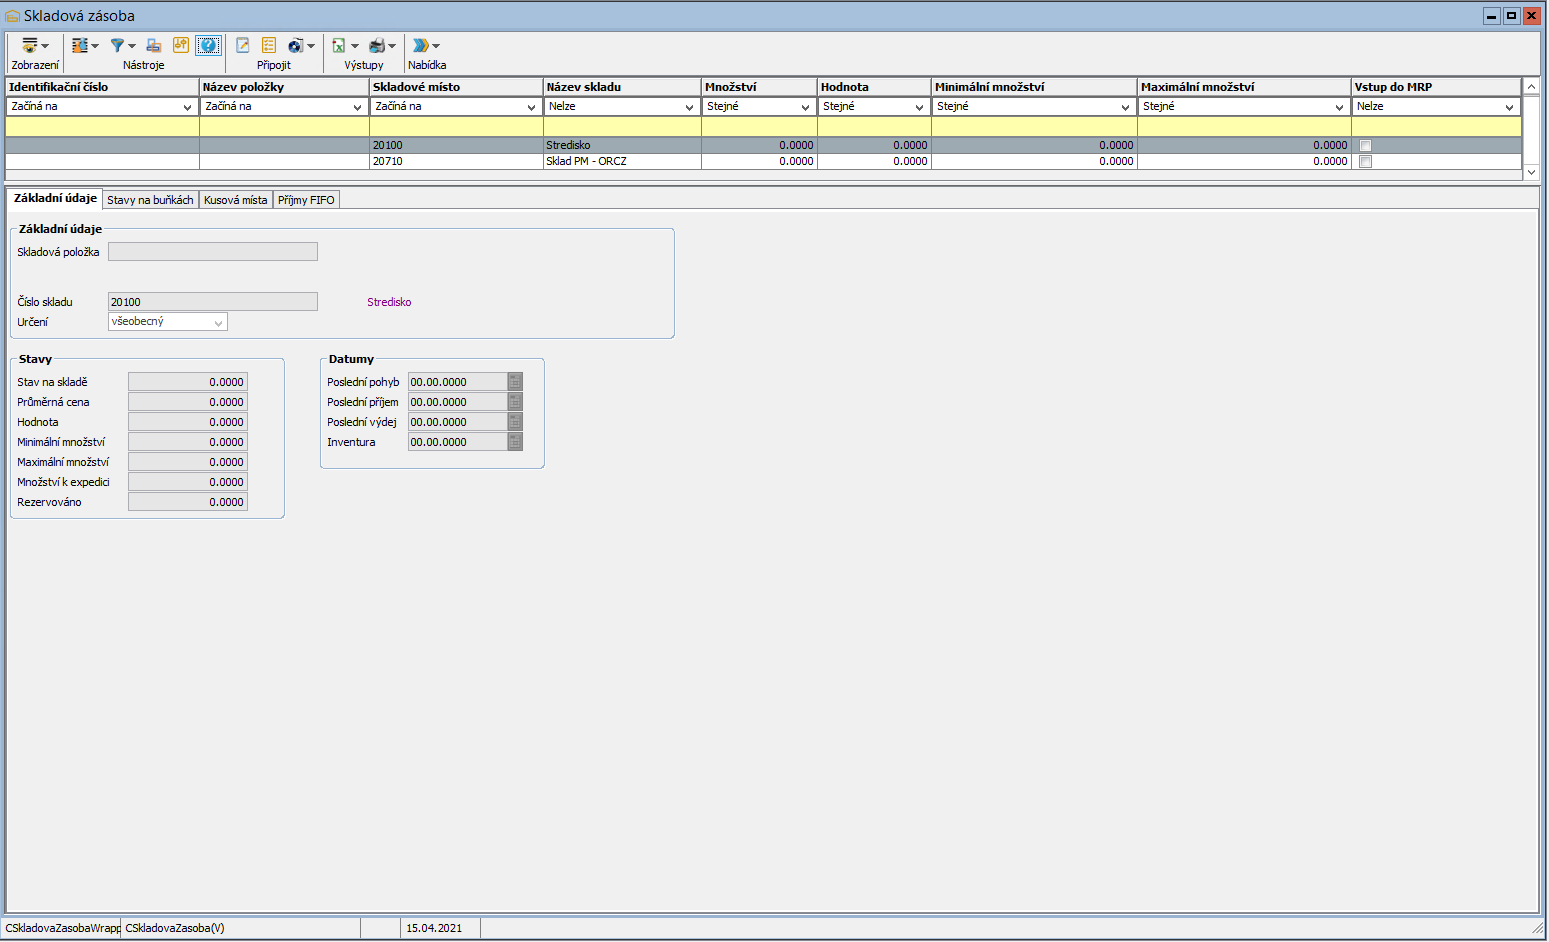Viewport: 1549px width, 942px height.
Task: Open the Příjmy FIFO tab
Action: pos(306,200)
